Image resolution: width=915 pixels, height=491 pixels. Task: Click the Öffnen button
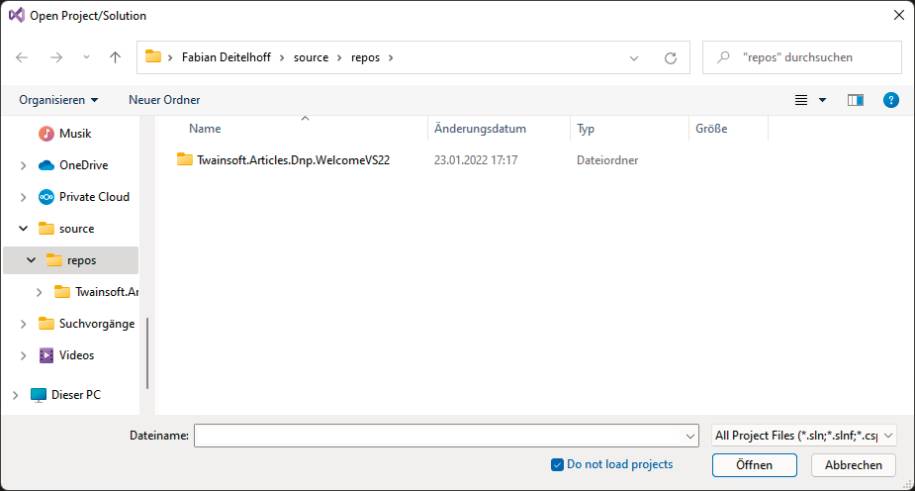(x=754, y=465)
